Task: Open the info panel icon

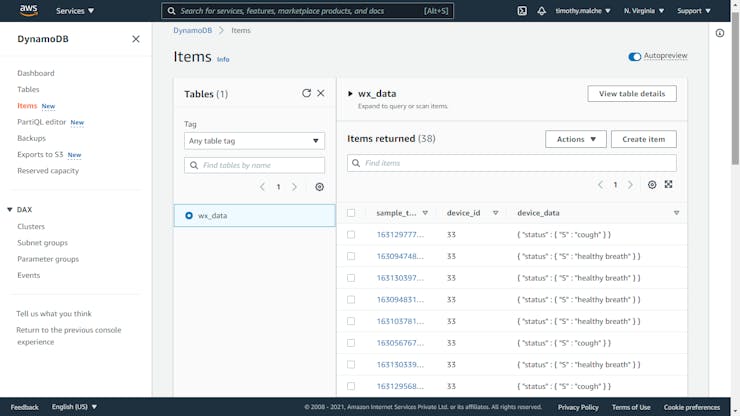Action: pyautogui.click(x=720, y=33)
